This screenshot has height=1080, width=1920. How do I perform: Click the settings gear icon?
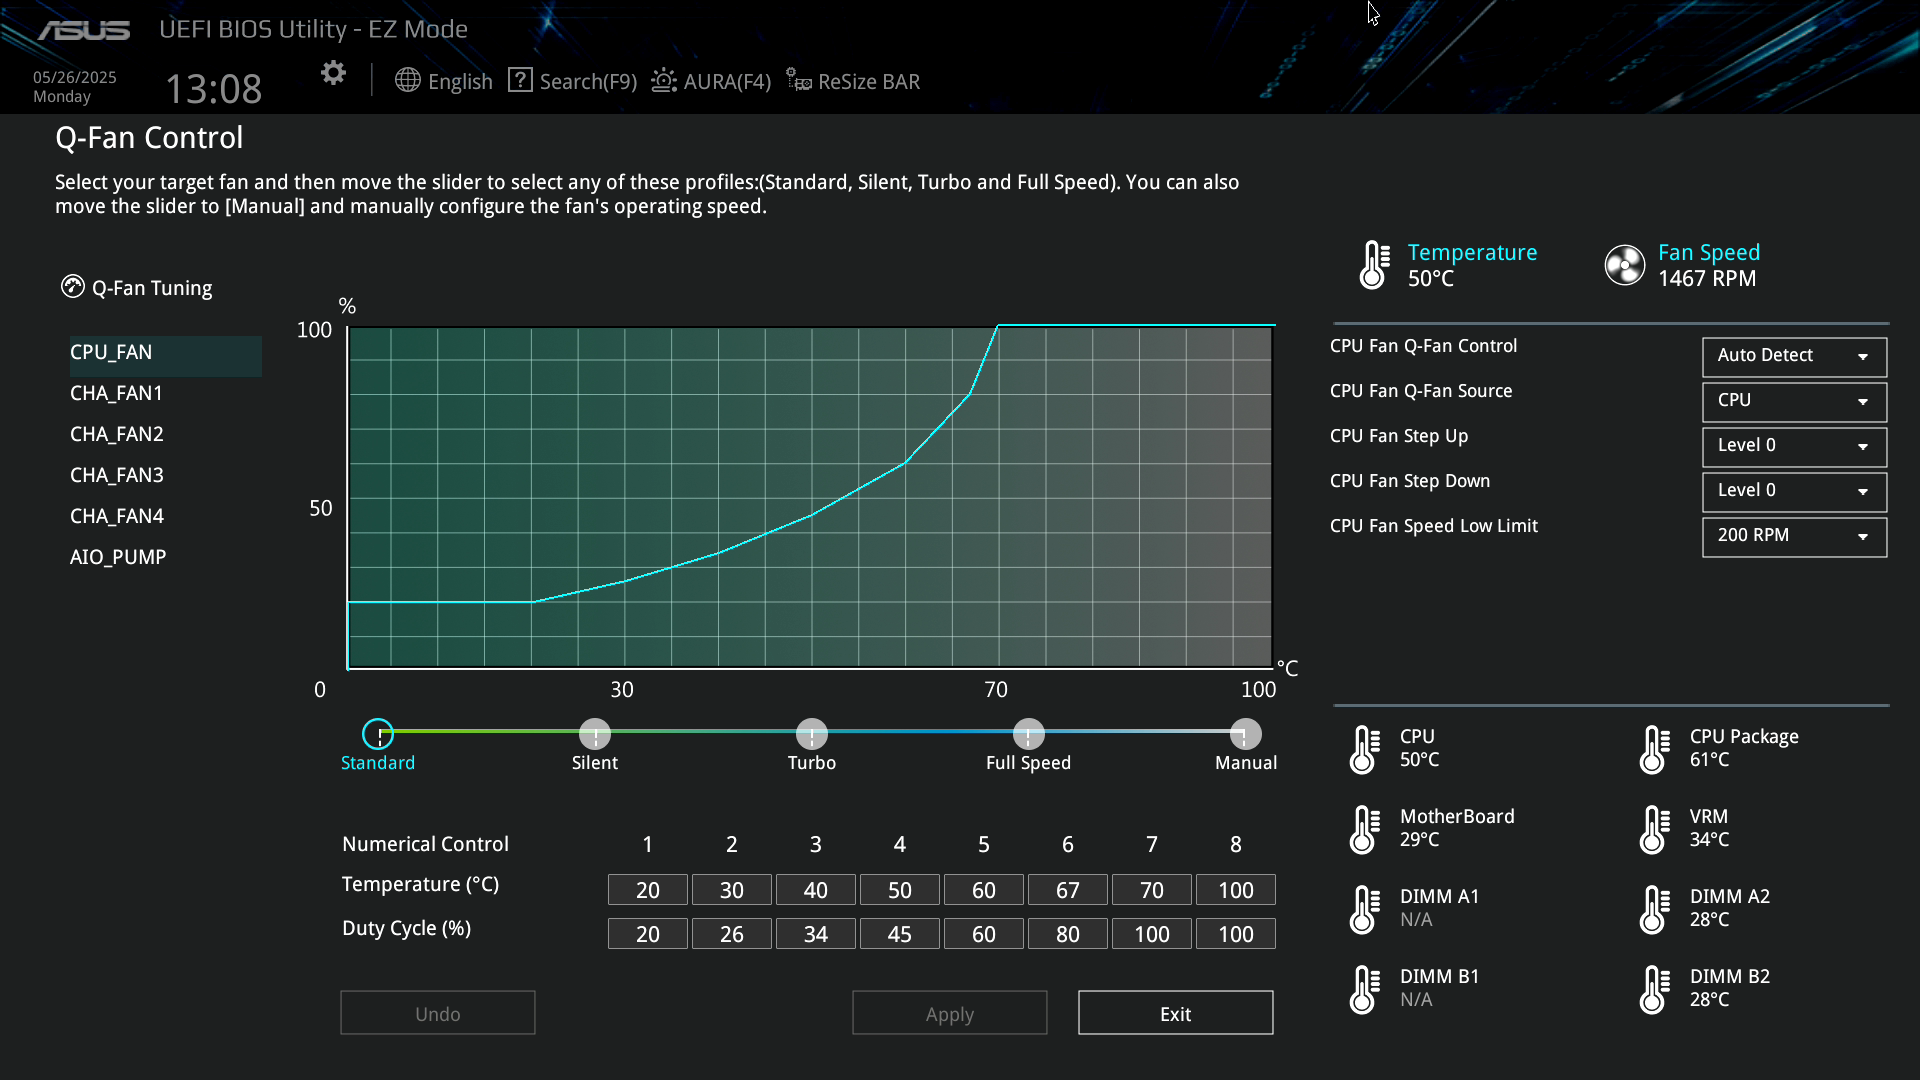click(333, 73)
